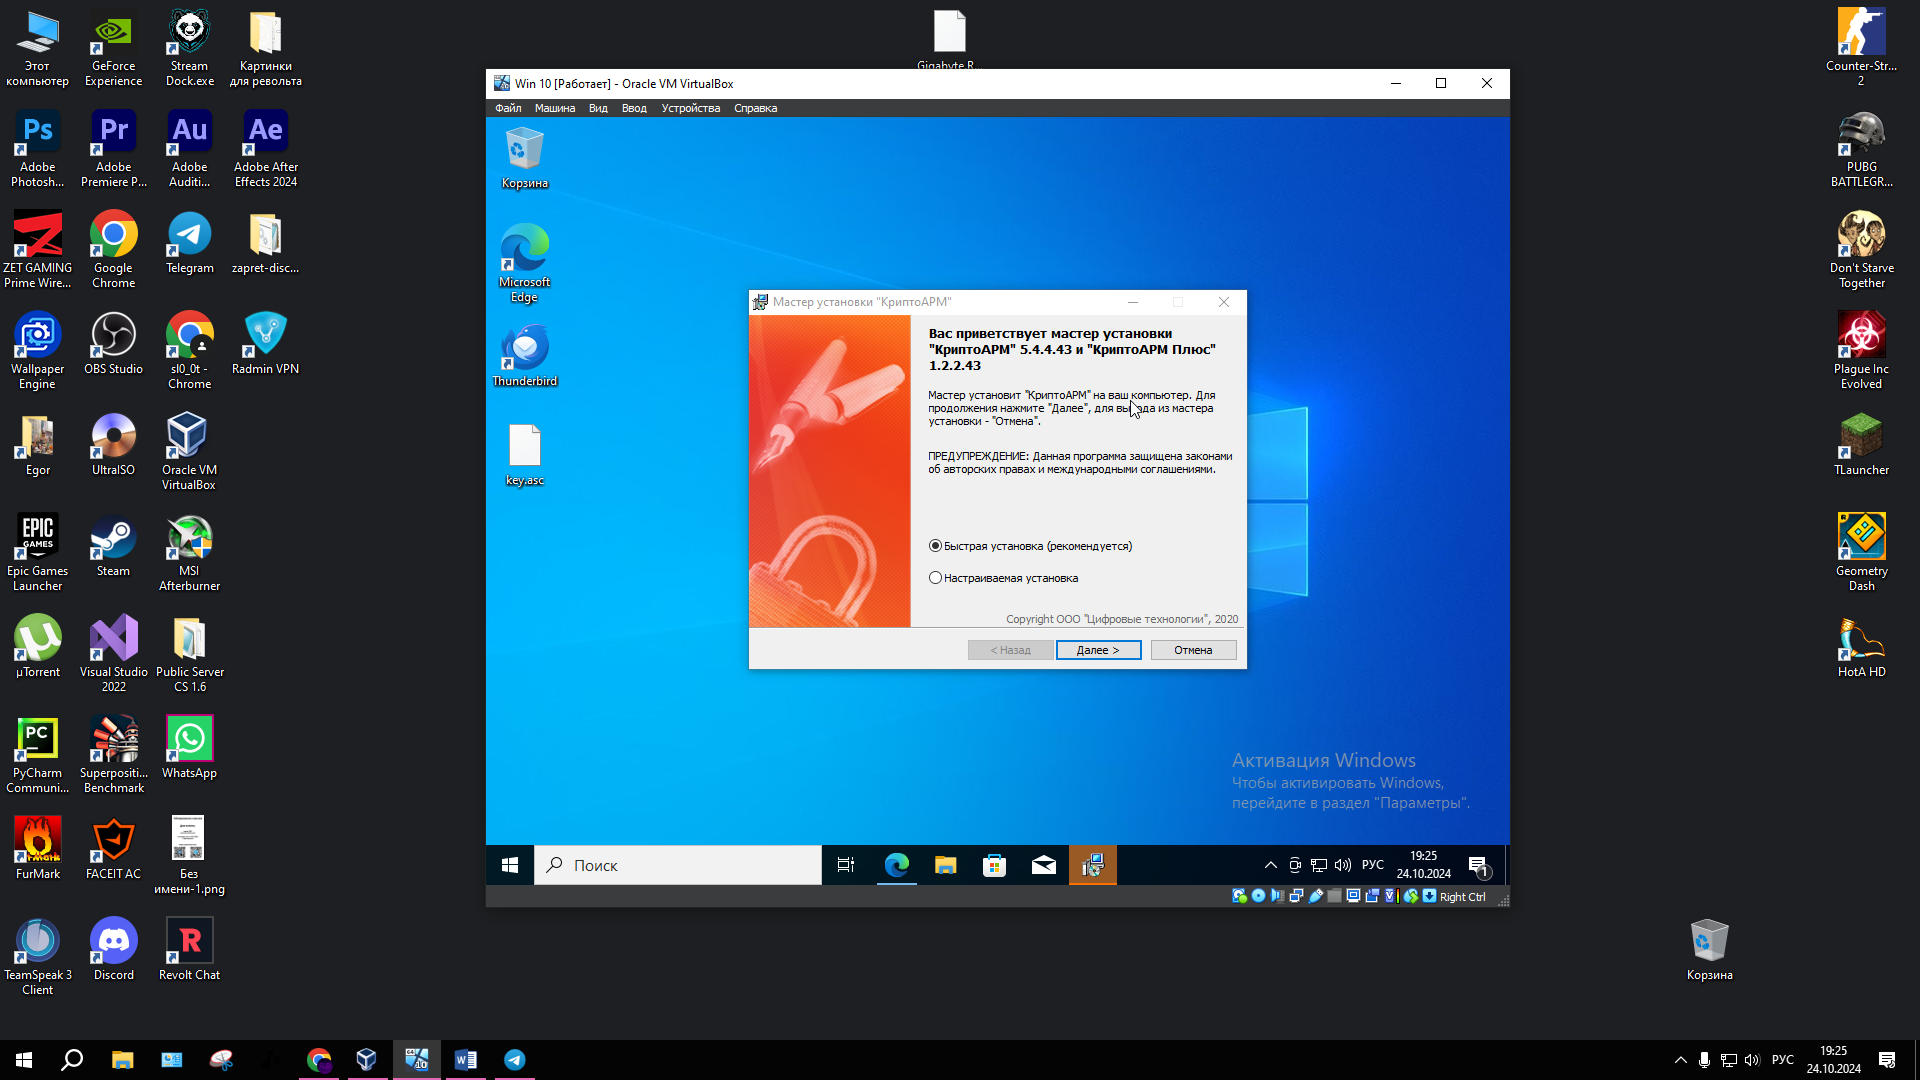Select the TLauncher desktop icon
This screenshot has width=1920, height=1080.
1862,445
